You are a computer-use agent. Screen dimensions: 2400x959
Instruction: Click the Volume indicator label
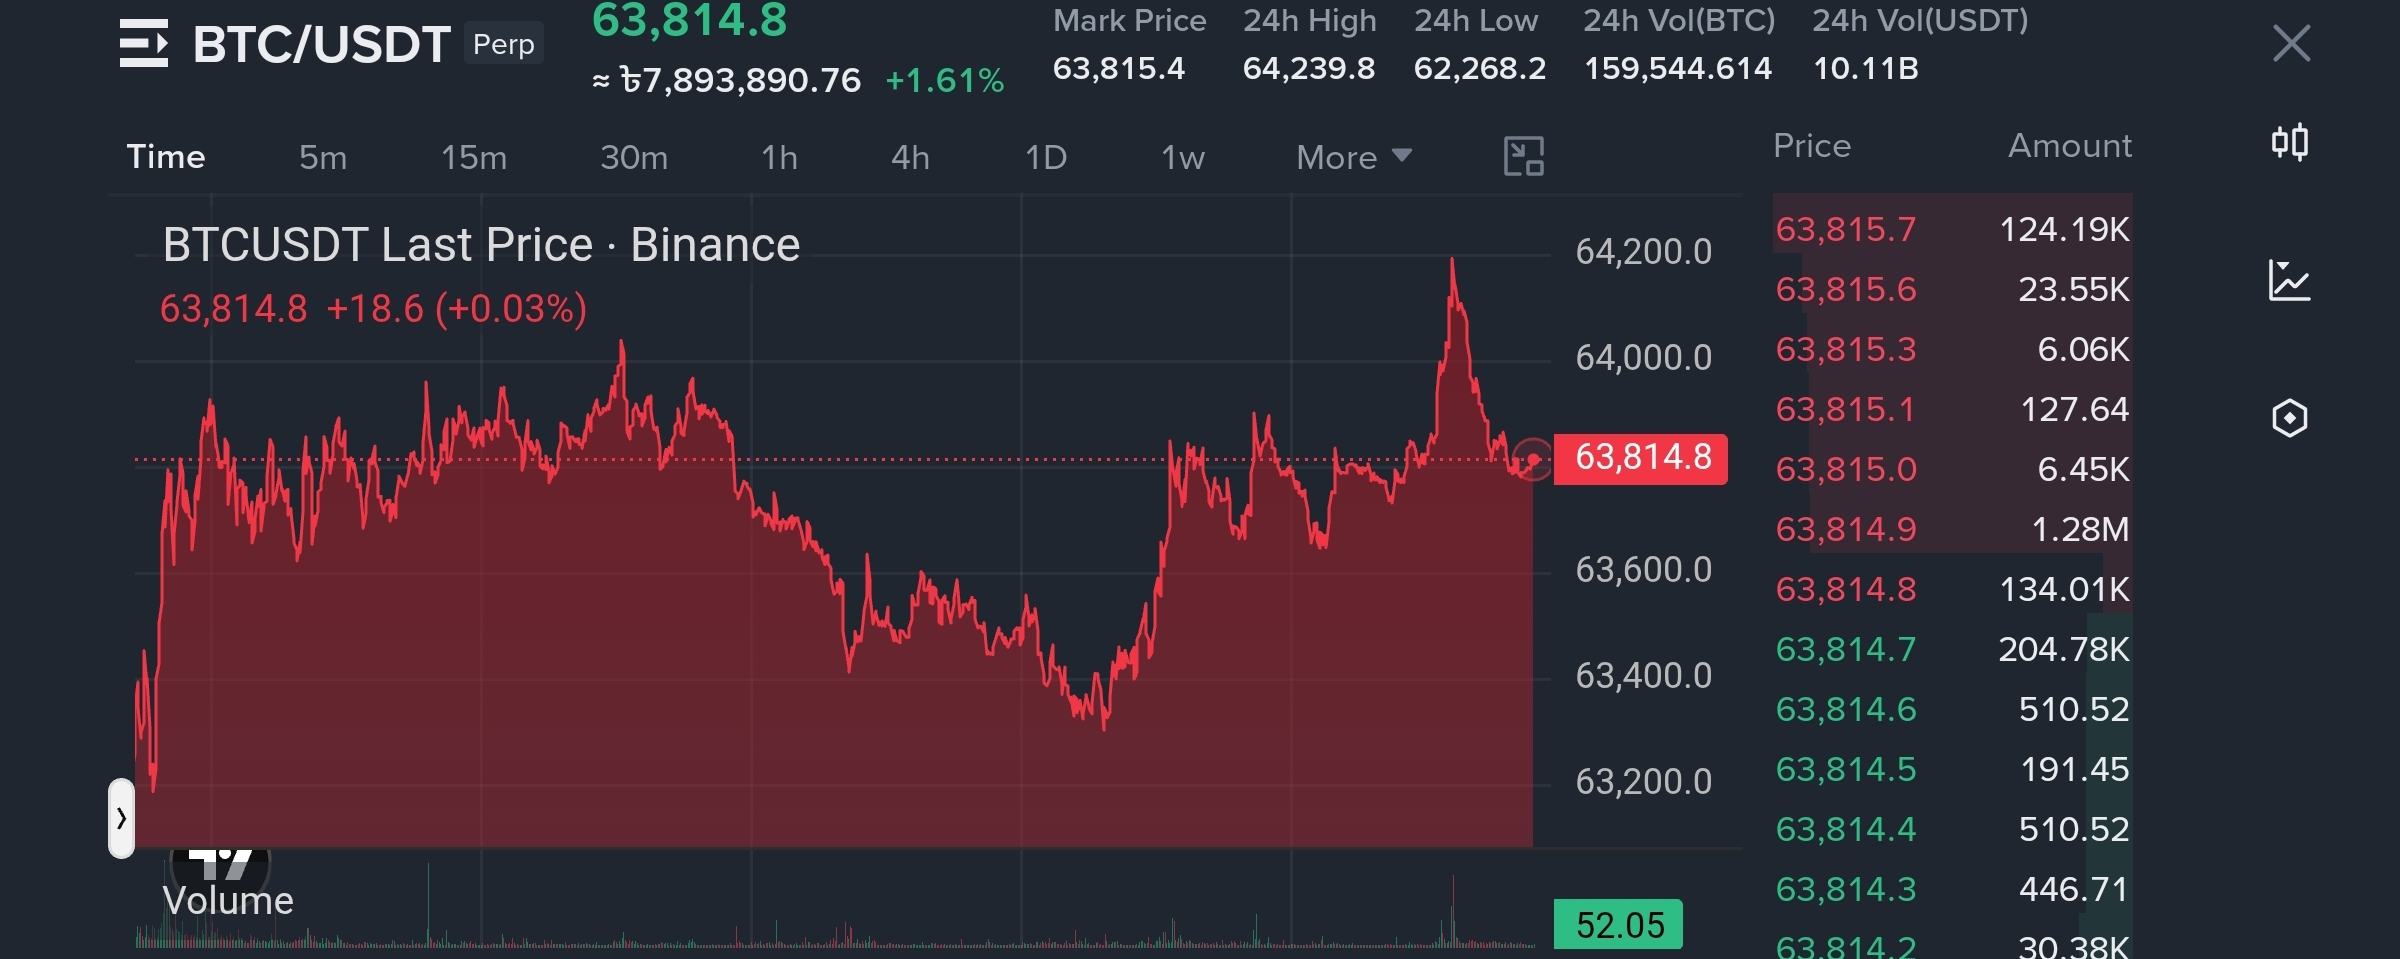[x=228, y=901]
